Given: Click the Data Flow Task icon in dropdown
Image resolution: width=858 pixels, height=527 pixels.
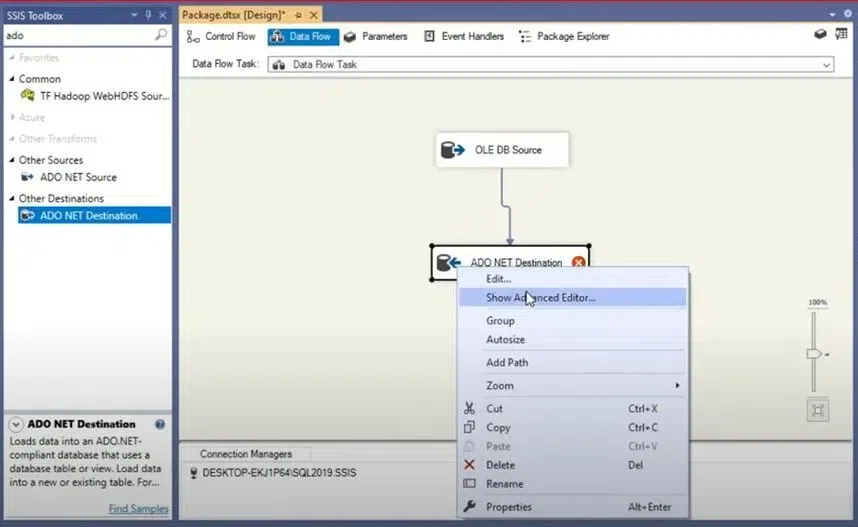Looking at the screenshot, I should pos(279,65).
